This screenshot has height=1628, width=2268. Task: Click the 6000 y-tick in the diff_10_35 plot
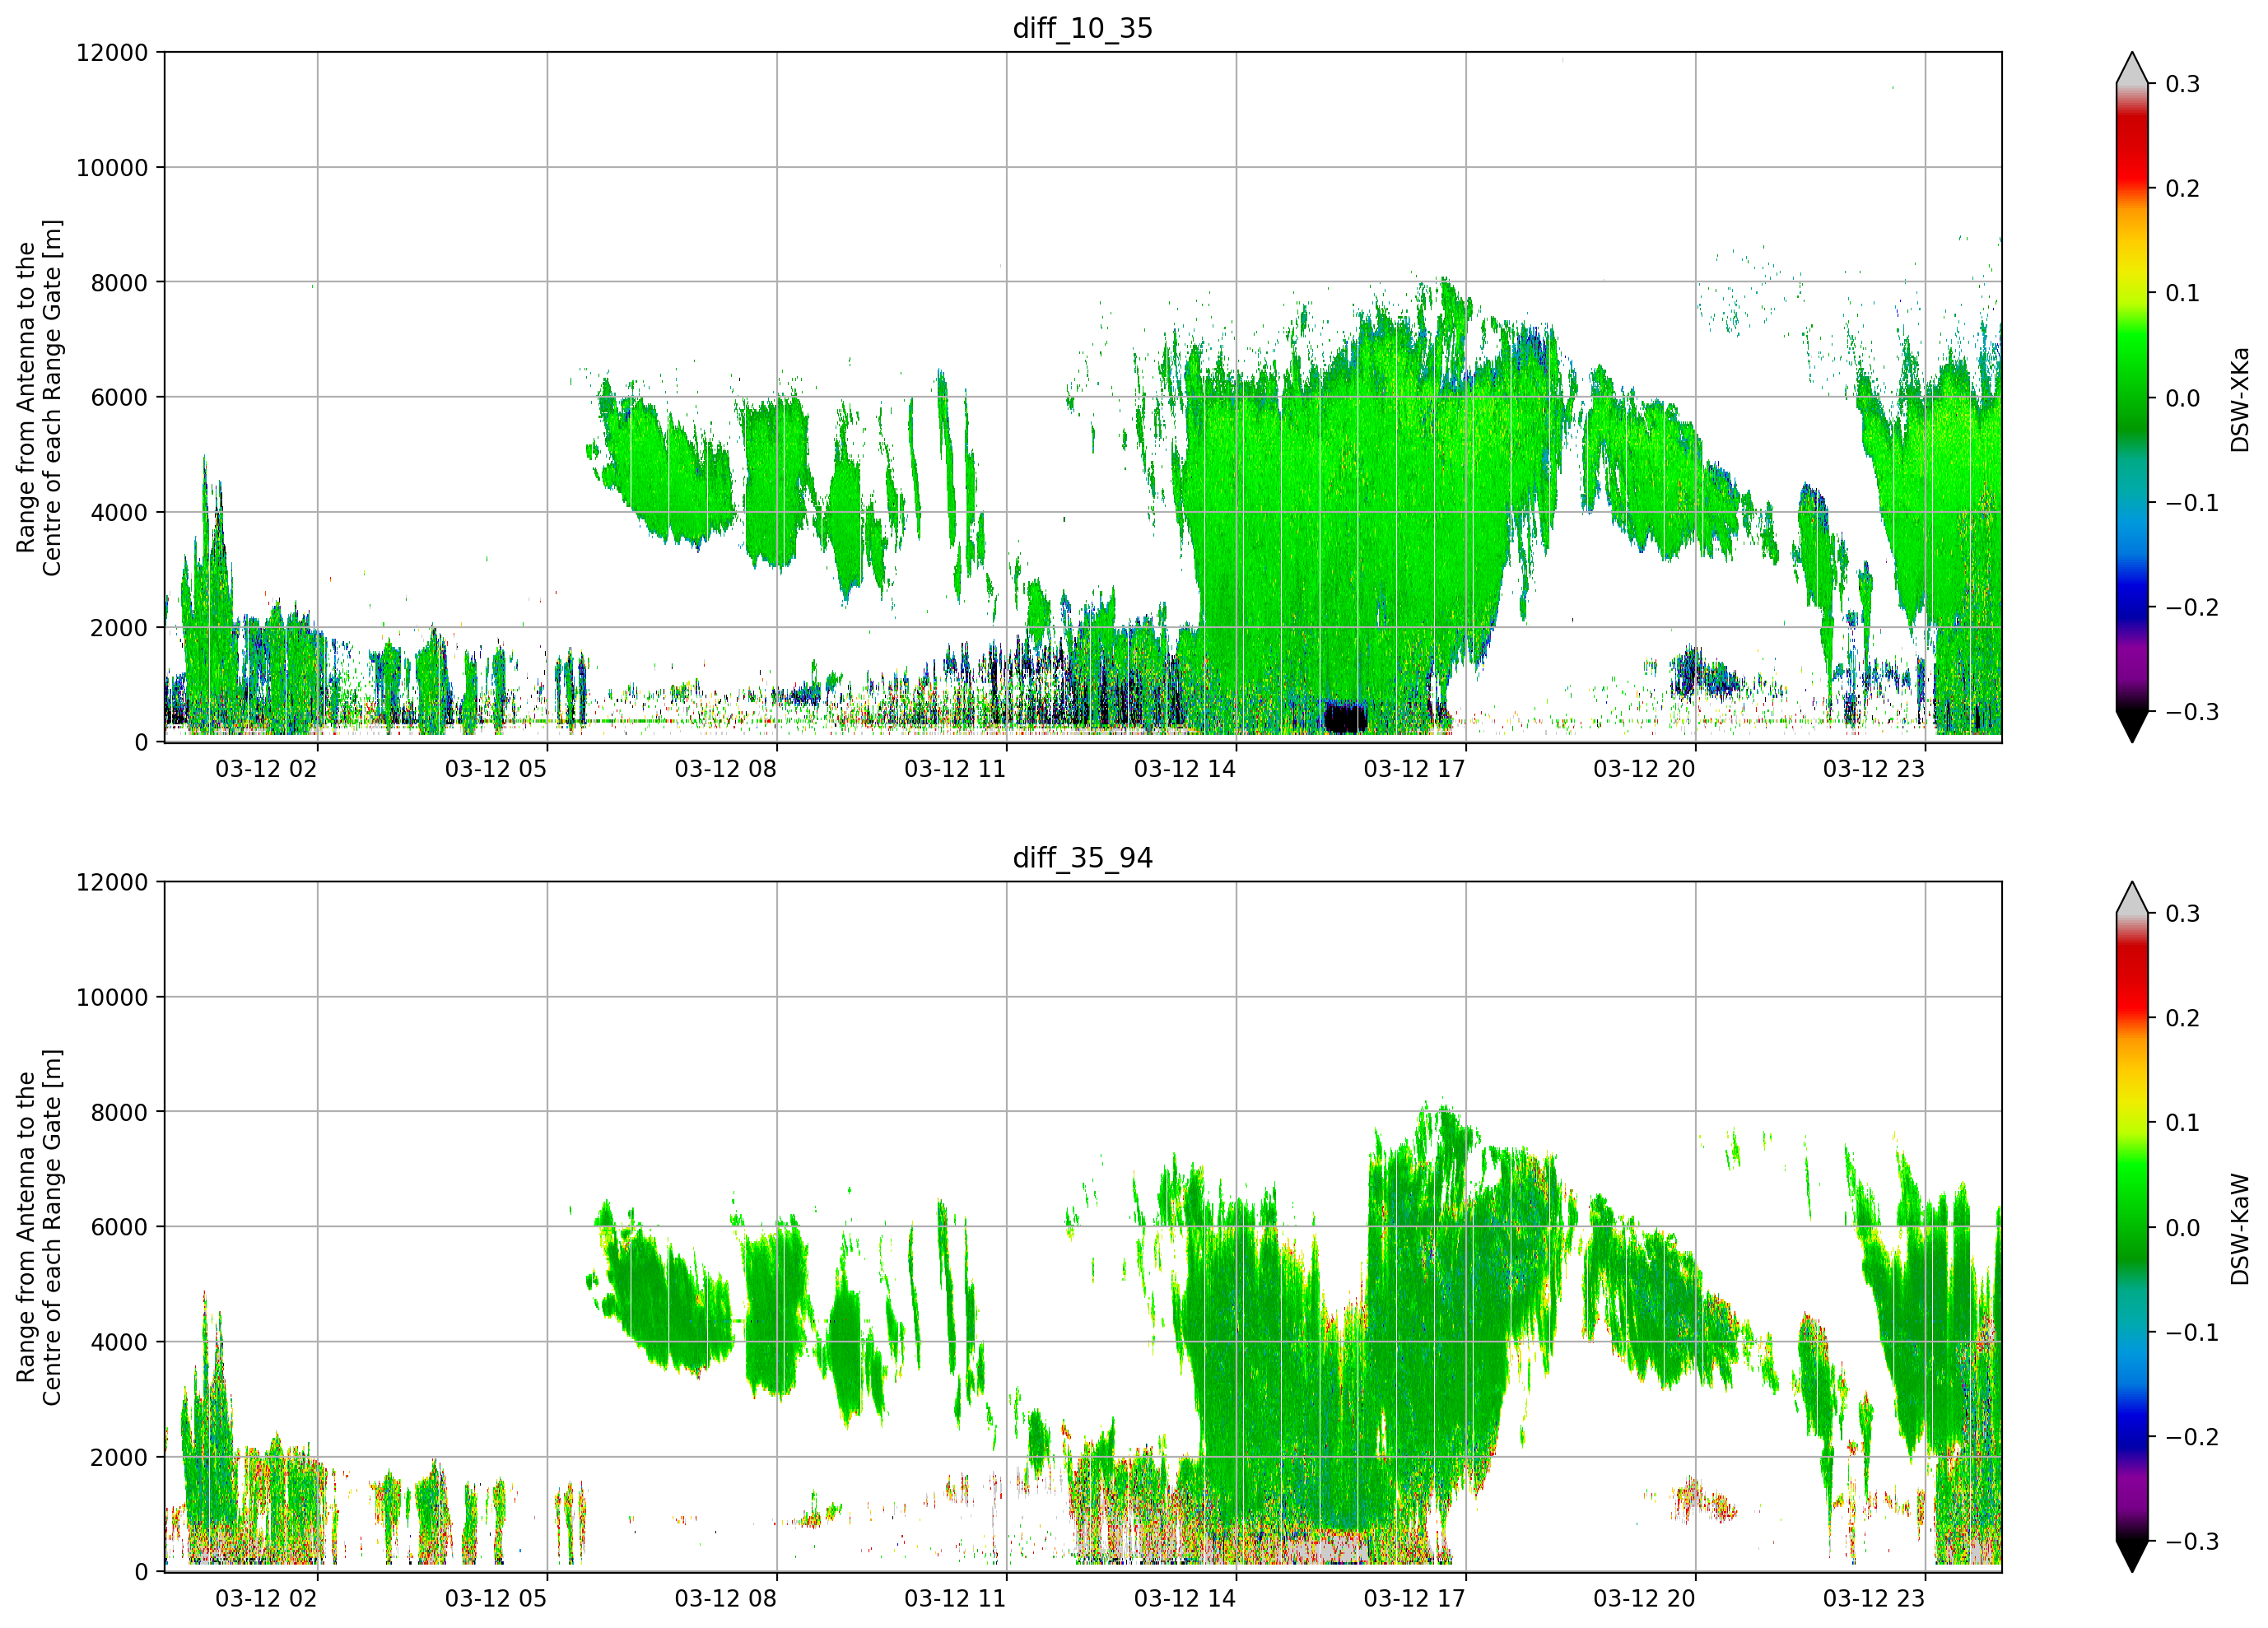pyautogui.click(x=119, y=398)
